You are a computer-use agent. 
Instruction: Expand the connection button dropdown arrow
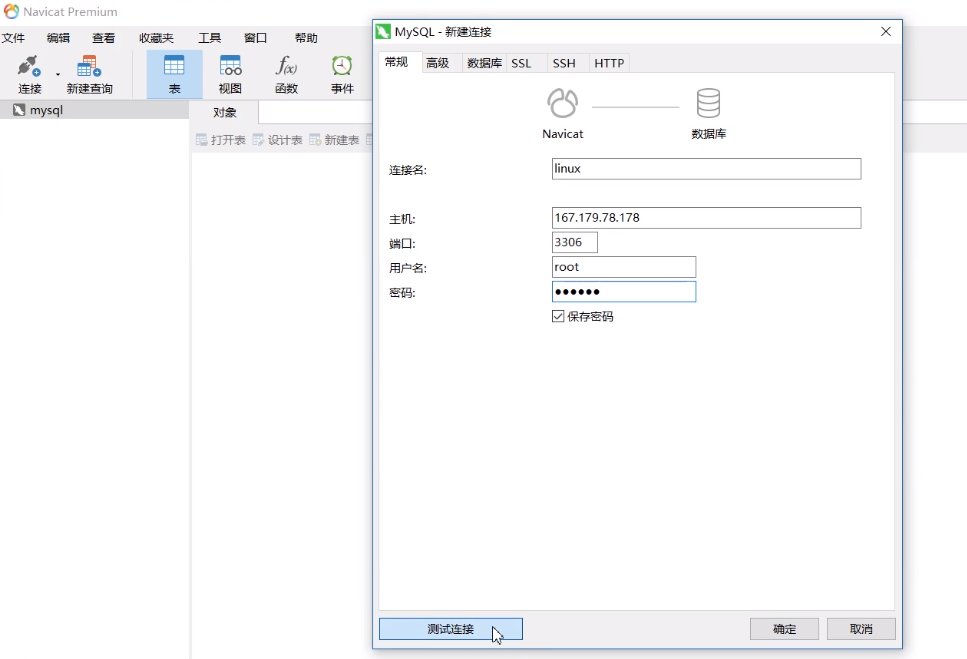point(58,75)
